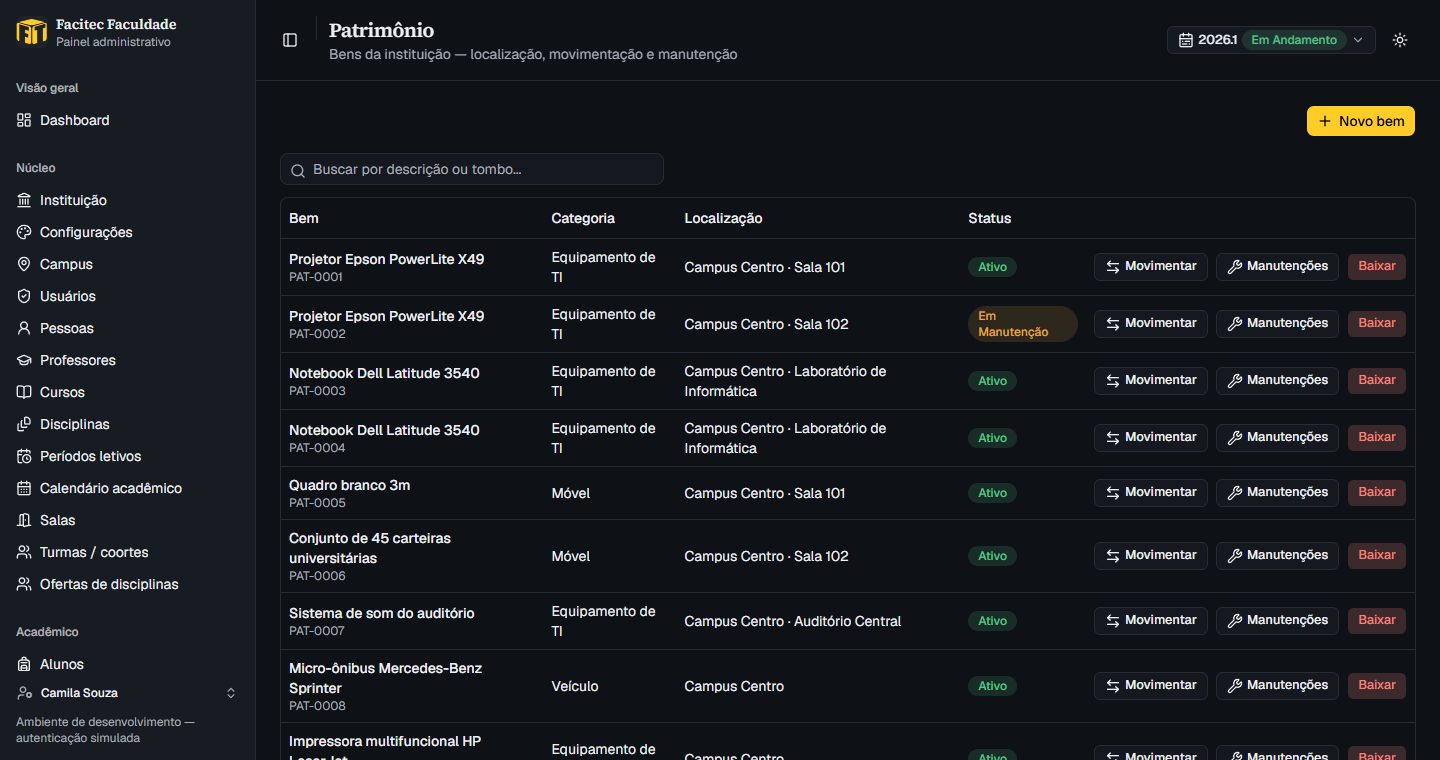Screen dimensions: 1440x760
Task: Movimentar the Micro-ônibus Mercedes-Benz Sprinter
Action: pyautogui.click(x=1151, y=685)
